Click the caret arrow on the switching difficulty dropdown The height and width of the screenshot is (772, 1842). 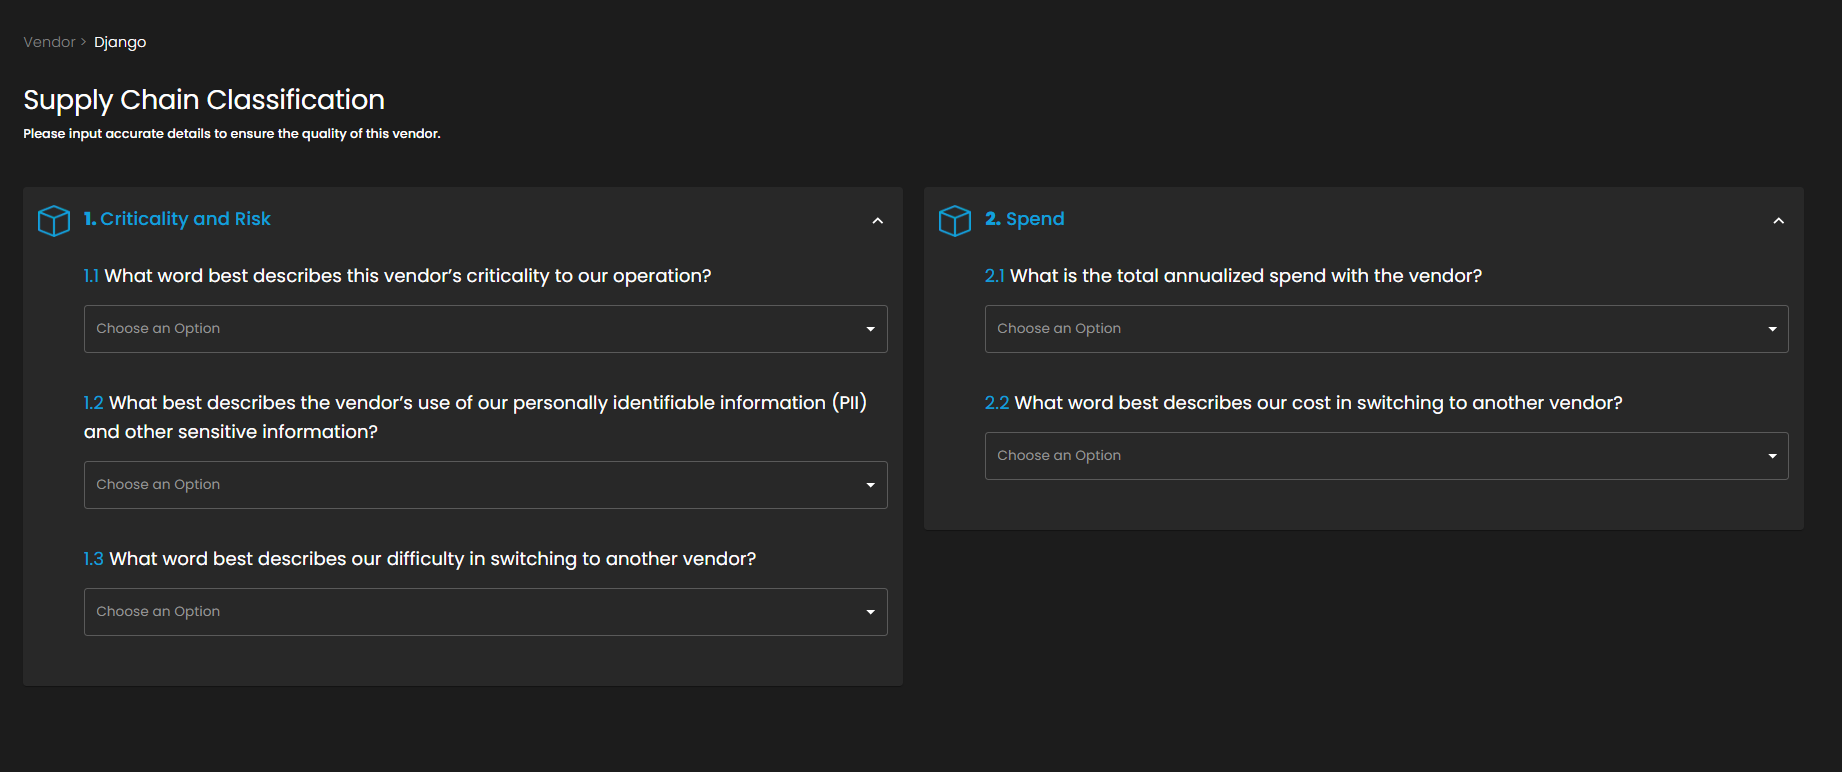(870, 612)
